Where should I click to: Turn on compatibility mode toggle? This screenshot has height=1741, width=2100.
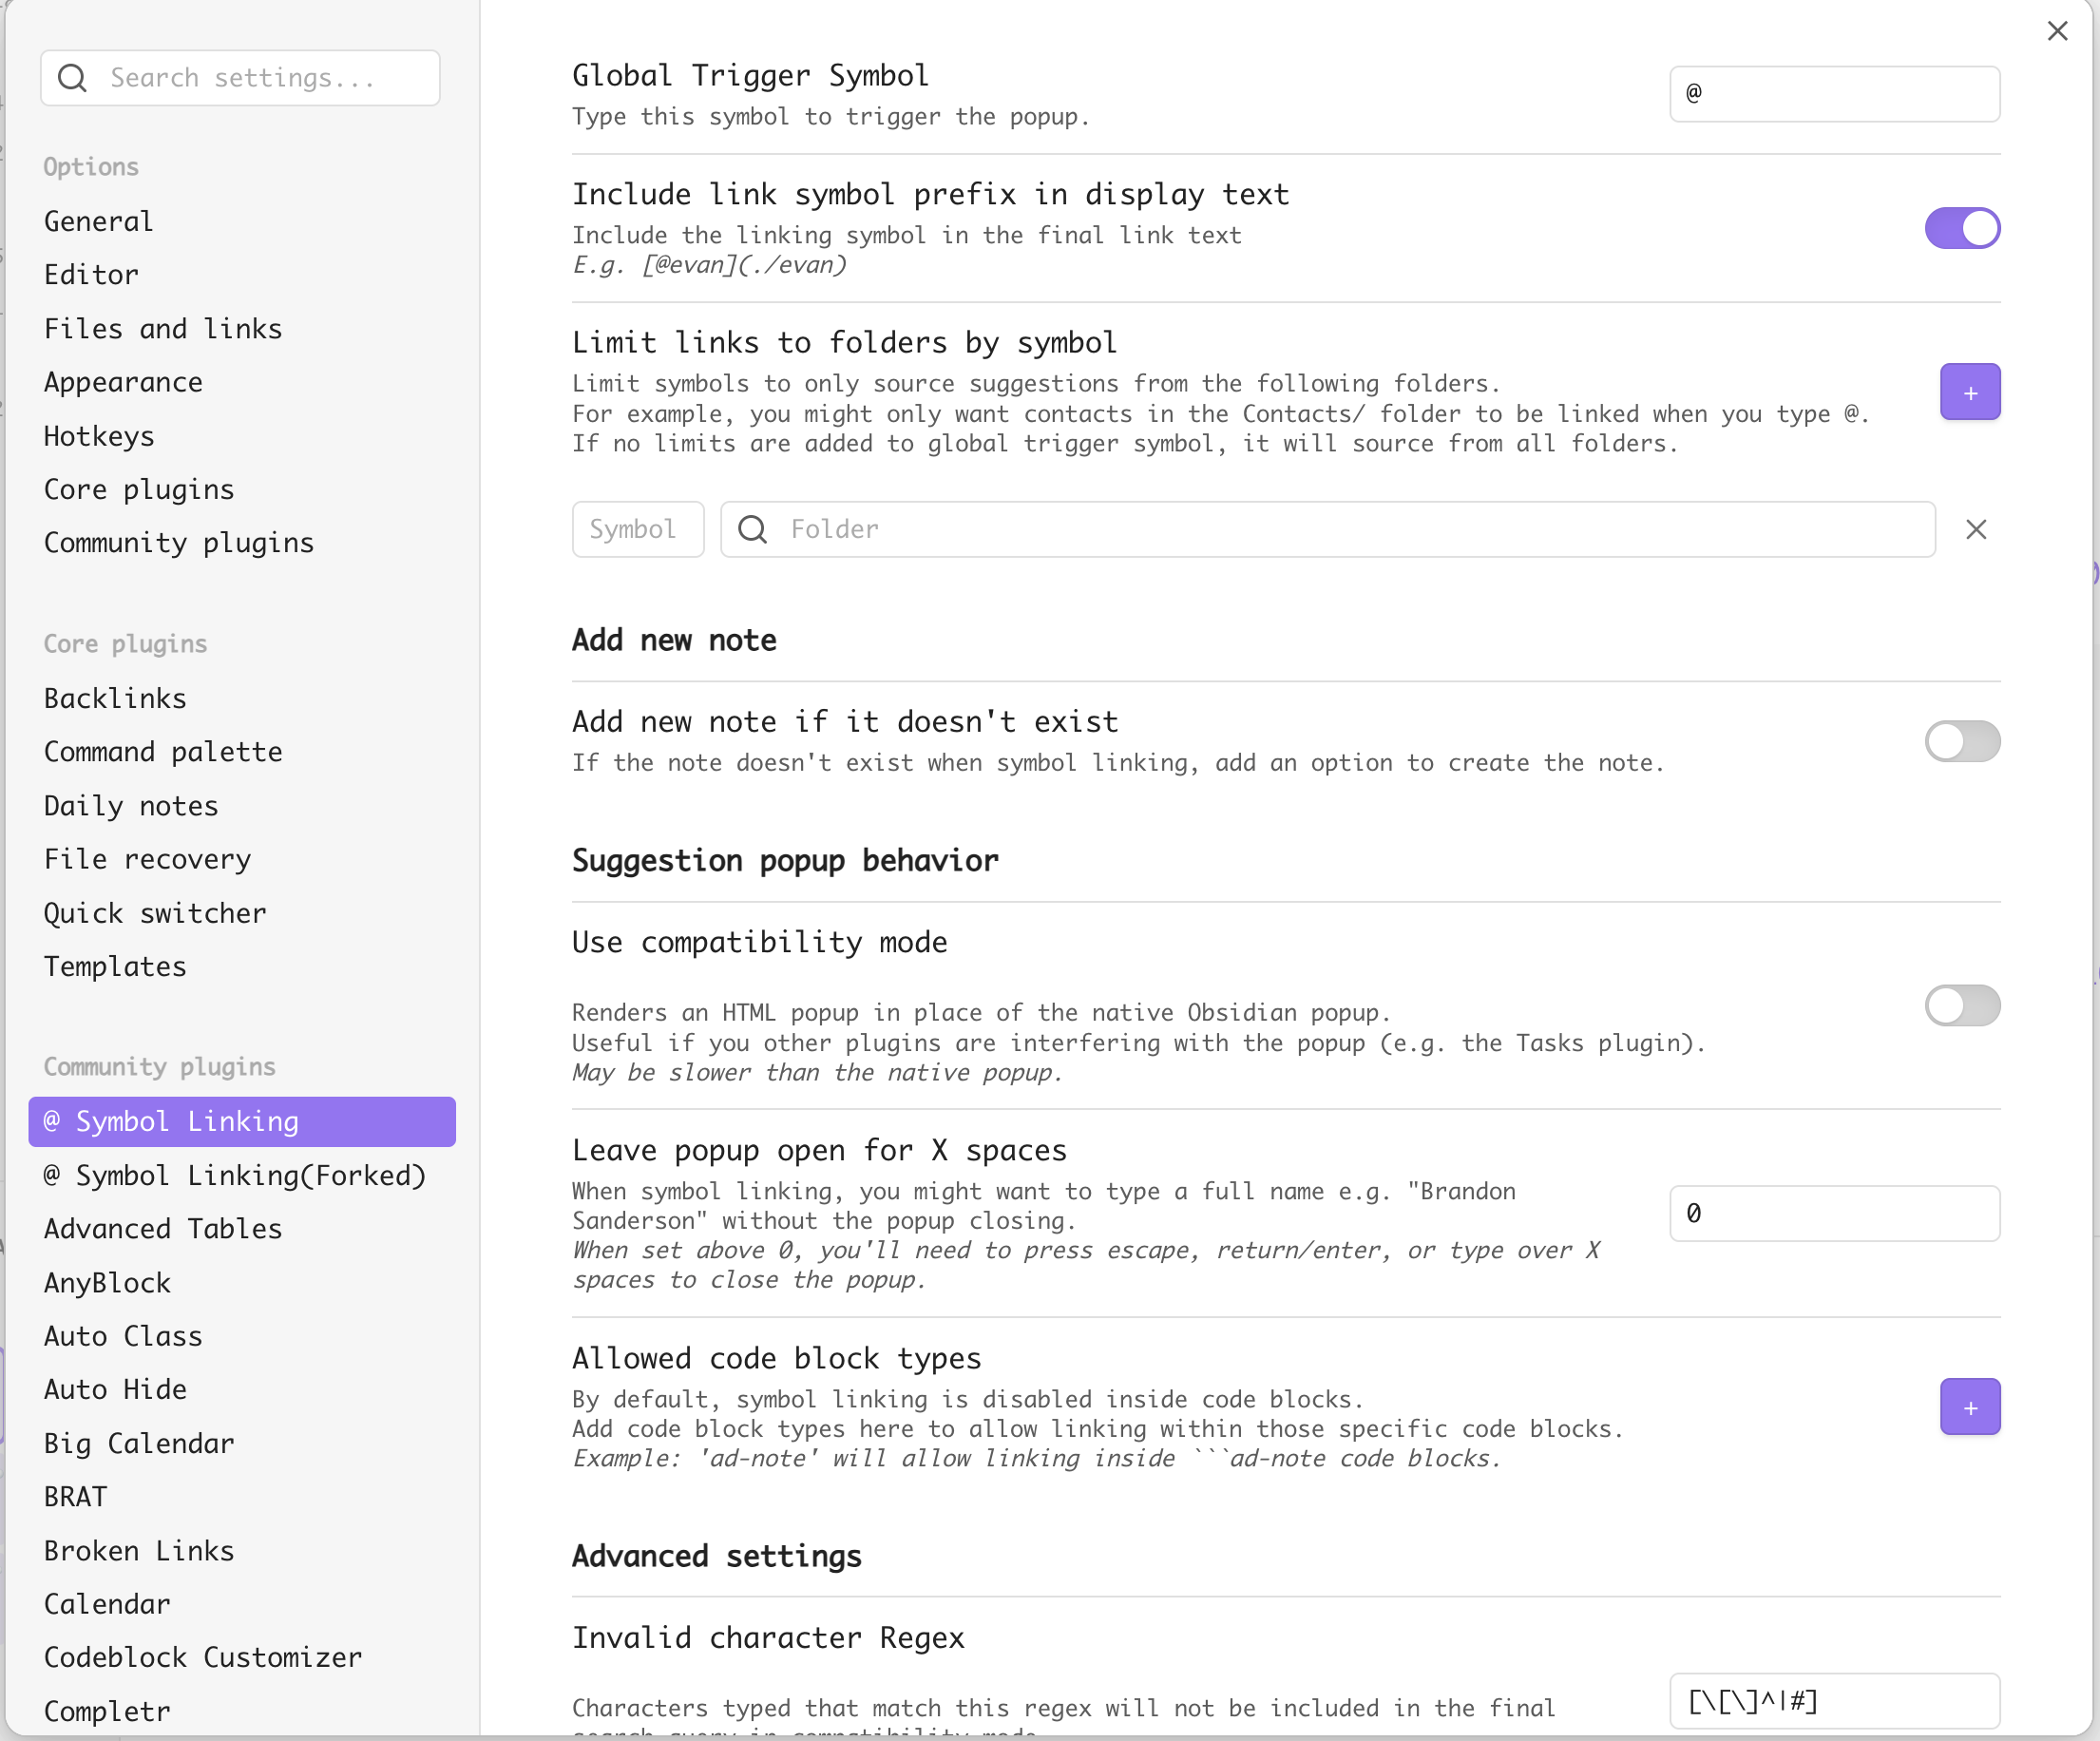(1961, 1005)
